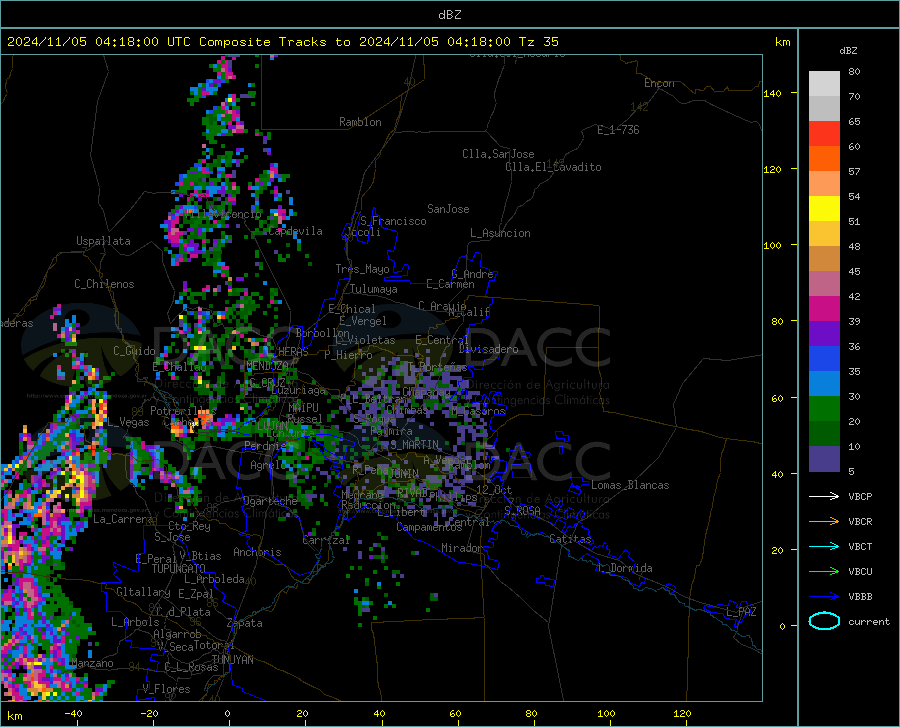Click the 'L_Dormida' map label
This screenshot has width=900, height=727.
(624, 568)
